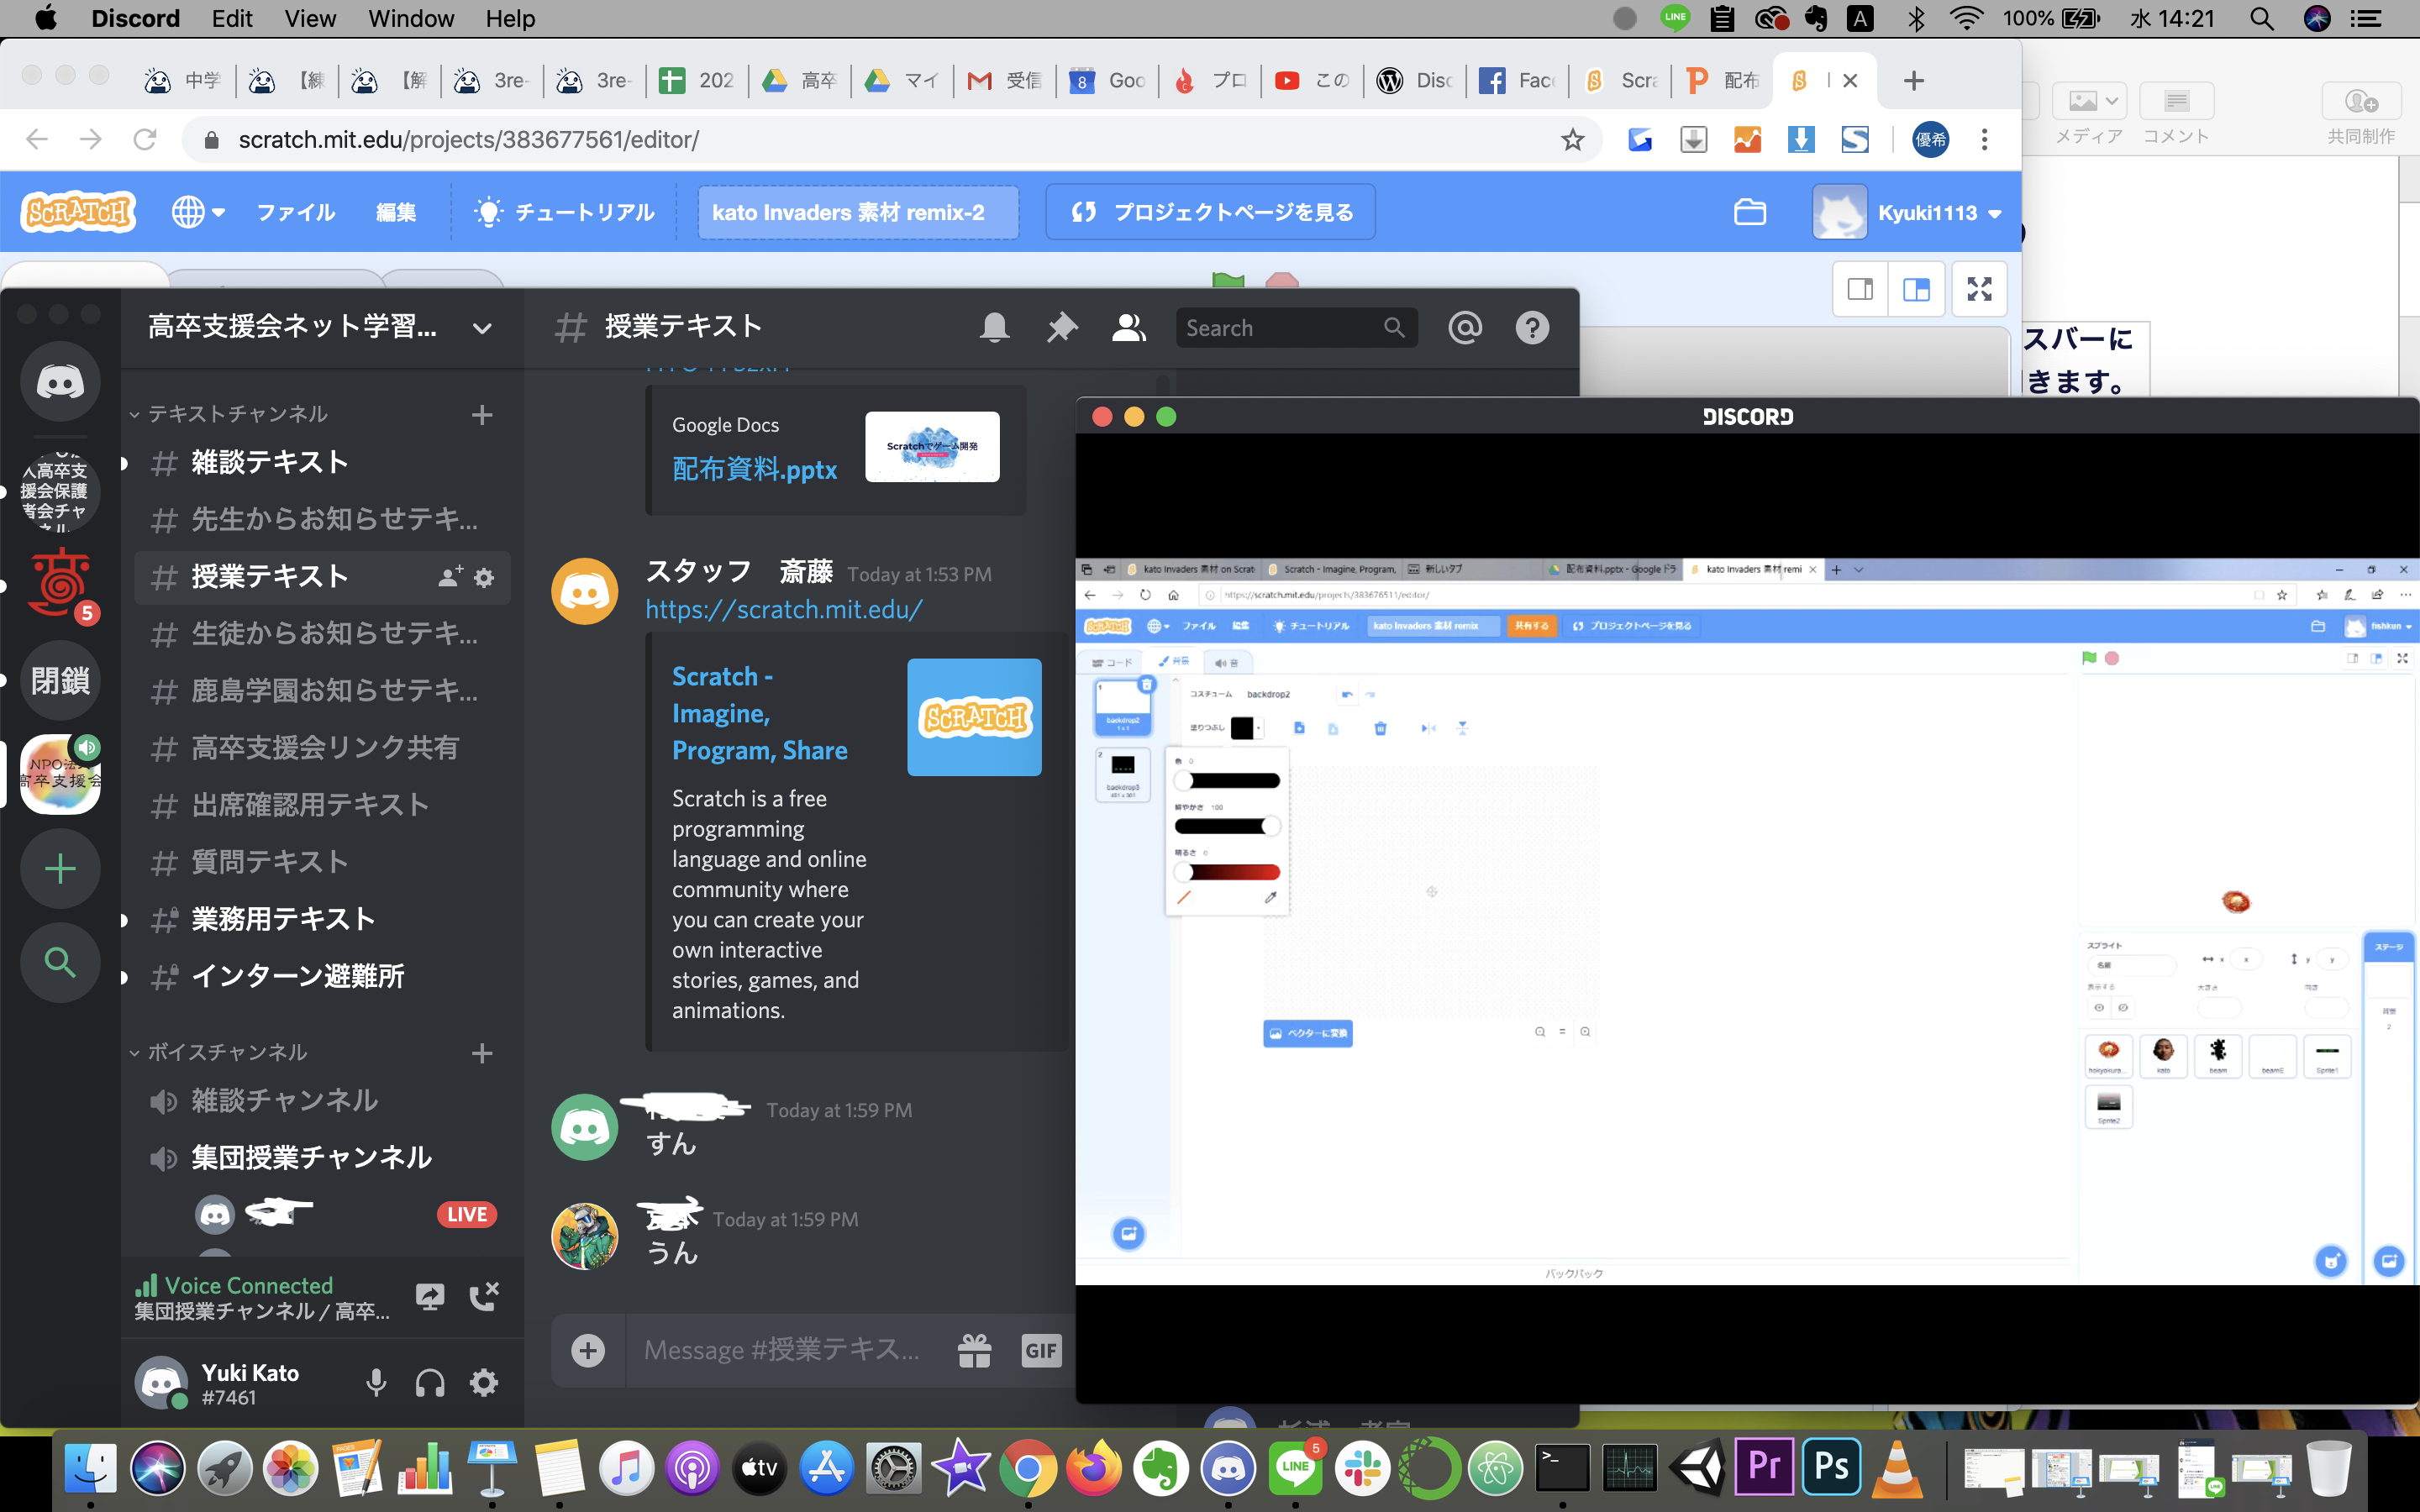The height and width of the screenshot is (1512, 2420).
Task: Open Discord home direct messages icon
Action: coord(60,382)
